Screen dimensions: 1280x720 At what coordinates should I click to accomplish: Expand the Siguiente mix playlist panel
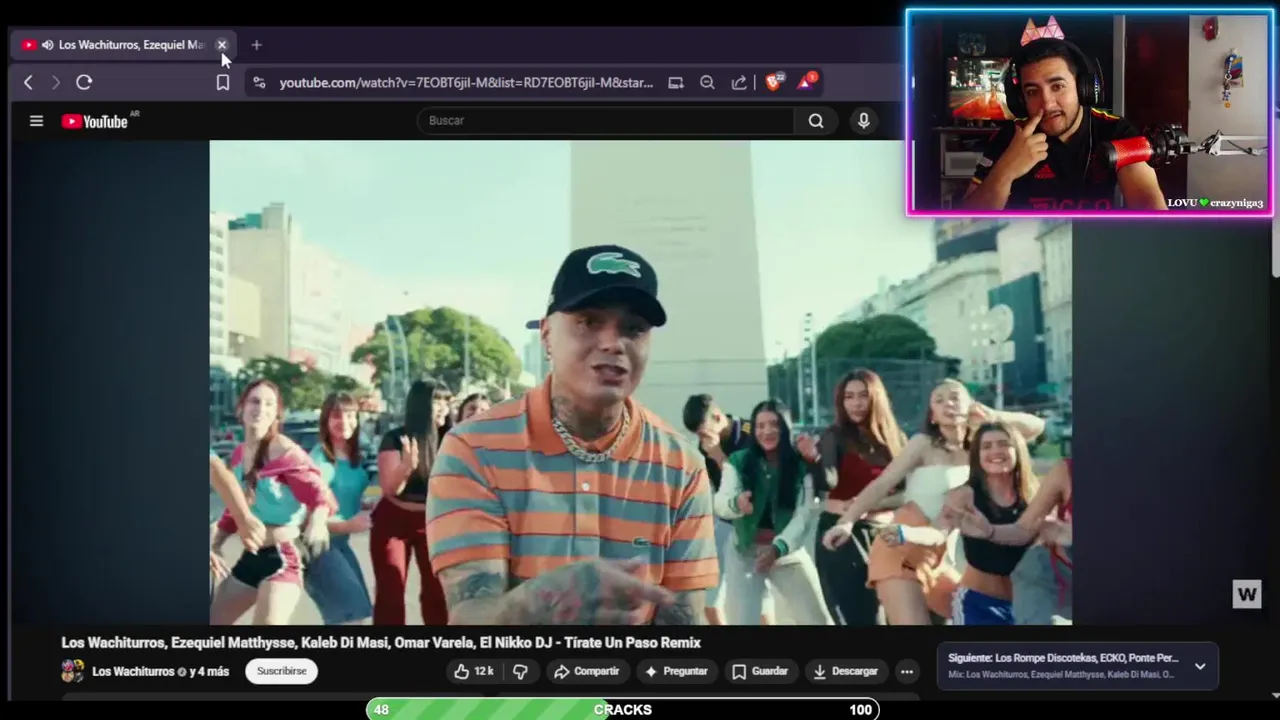(x=1200, y=666)
